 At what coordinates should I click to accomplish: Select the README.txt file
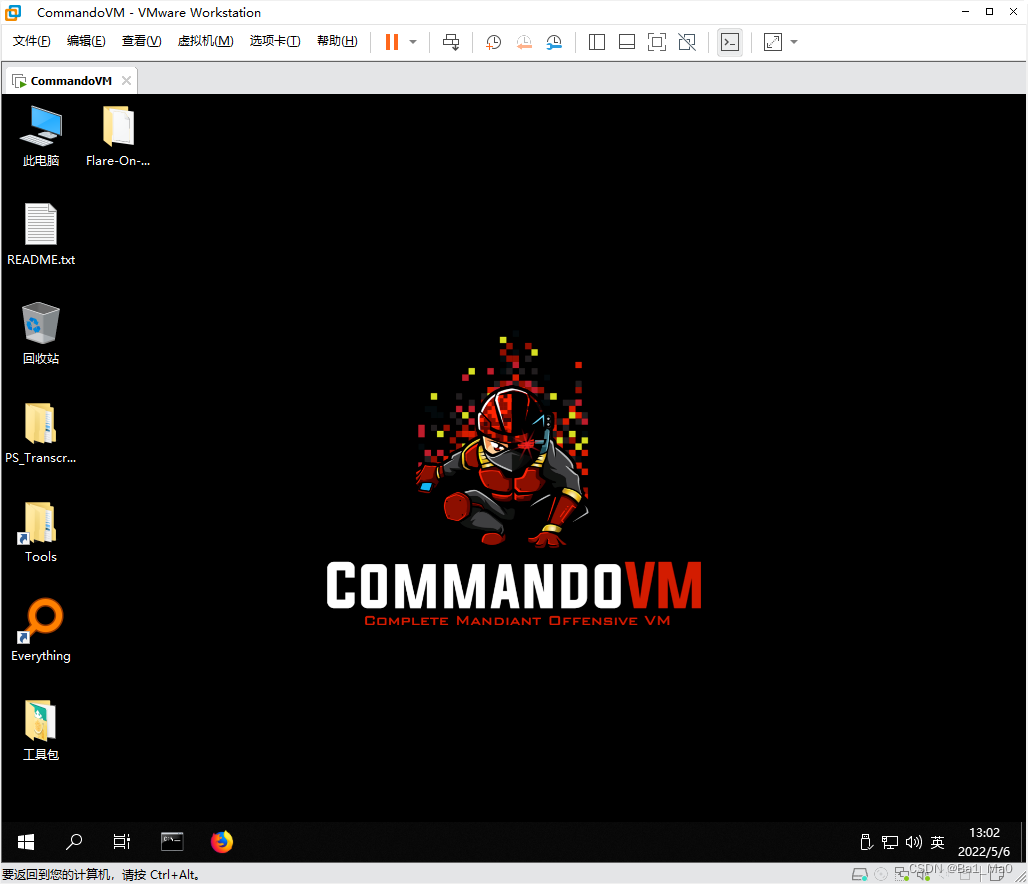click(x=41, y=234)
